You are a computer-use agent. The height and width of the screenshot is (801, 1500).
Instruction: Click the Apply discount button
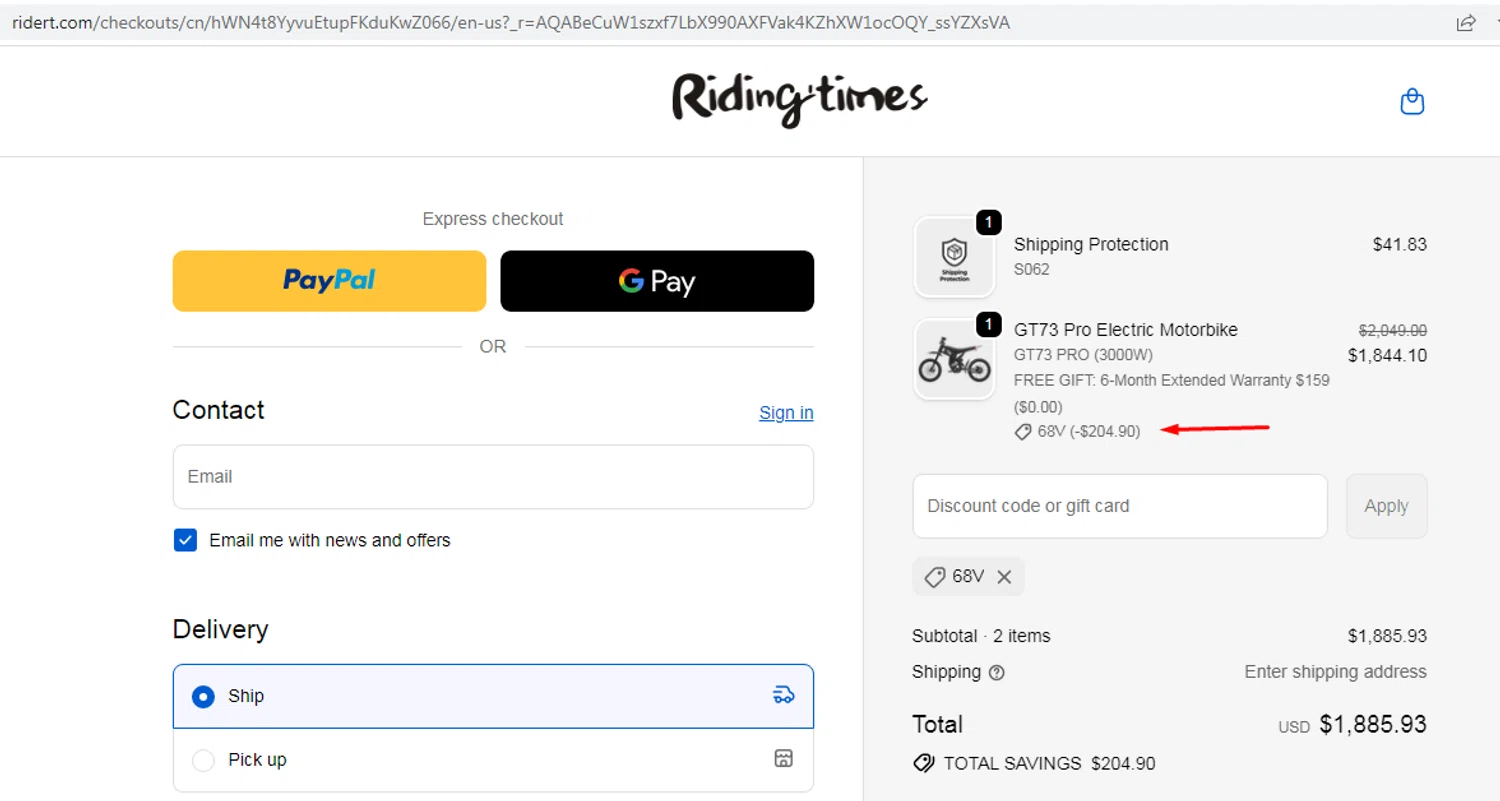(1386, 506)
